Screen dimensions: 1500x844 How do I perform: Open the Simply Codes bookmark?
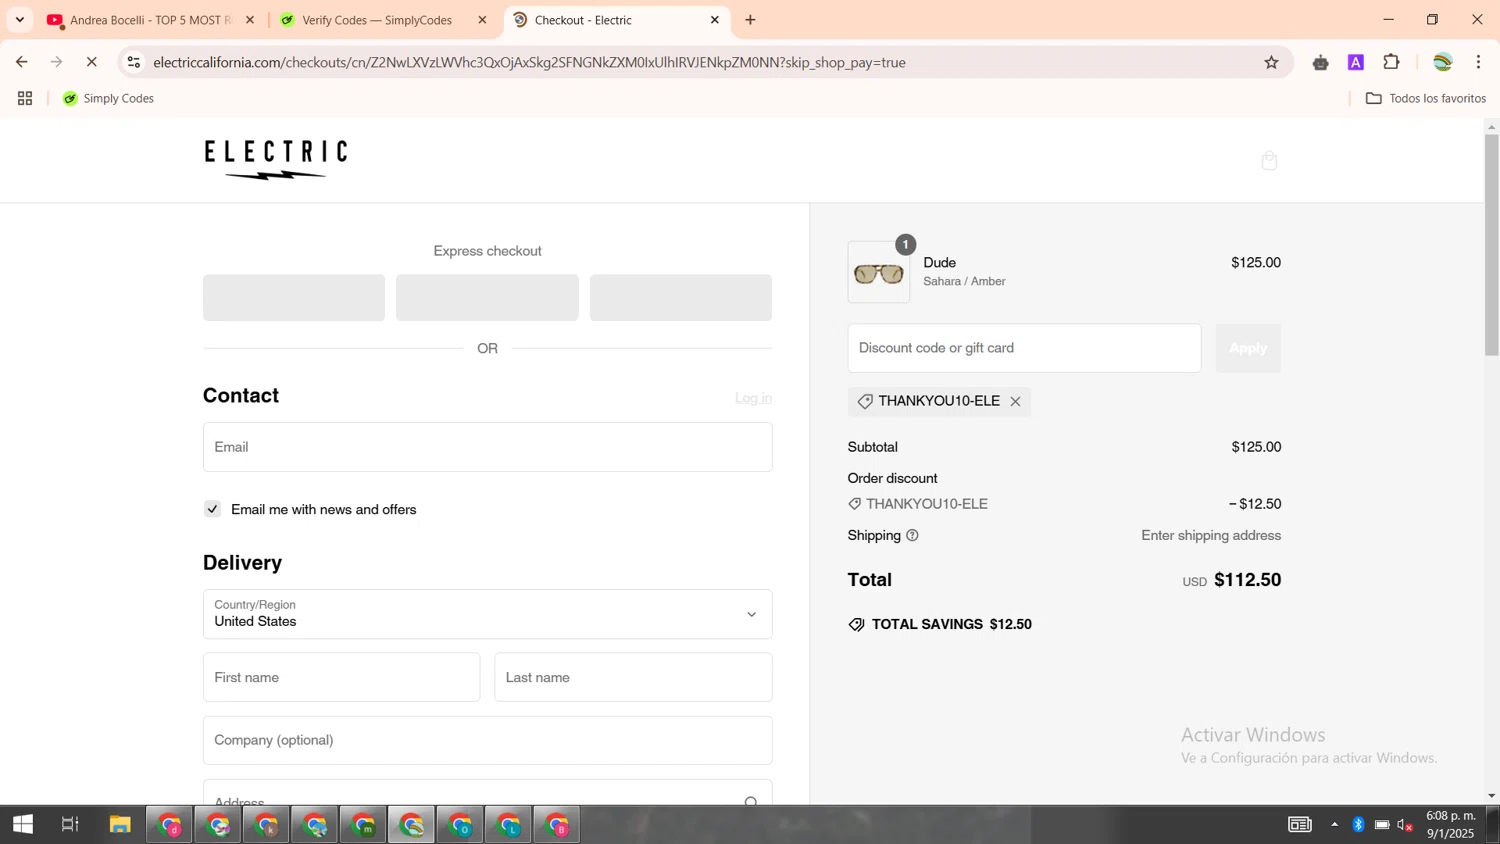pyautogui.click(x=108, y=98)
